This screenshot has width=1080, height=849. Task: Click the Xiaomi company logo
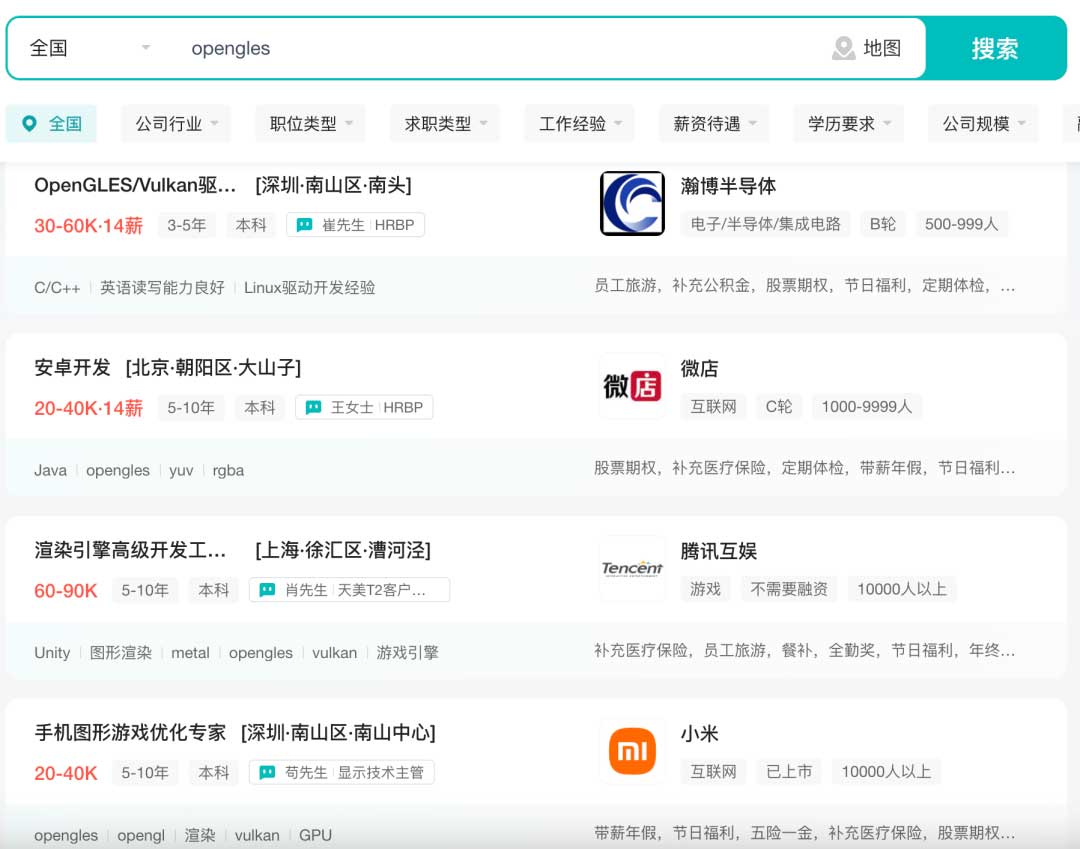point(632,751)
